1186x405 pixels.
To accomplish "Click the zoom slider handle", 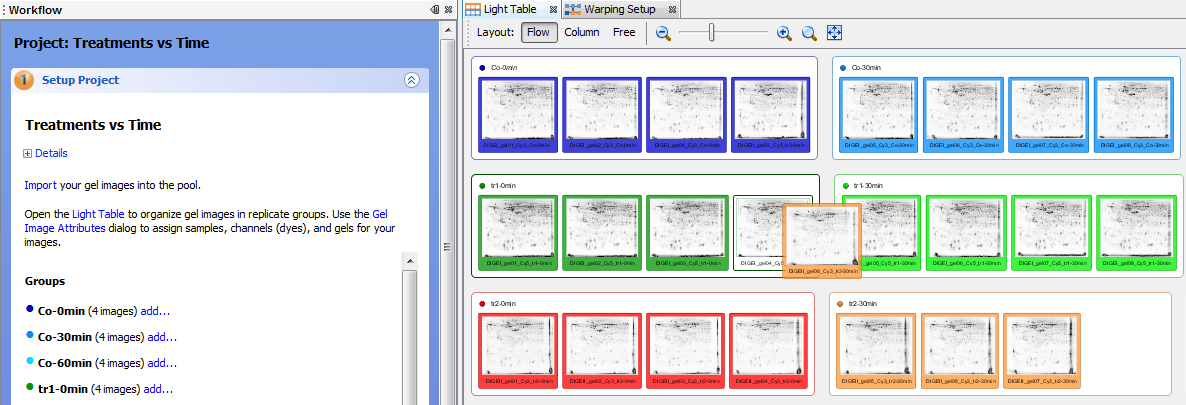I will coord(712,33).
